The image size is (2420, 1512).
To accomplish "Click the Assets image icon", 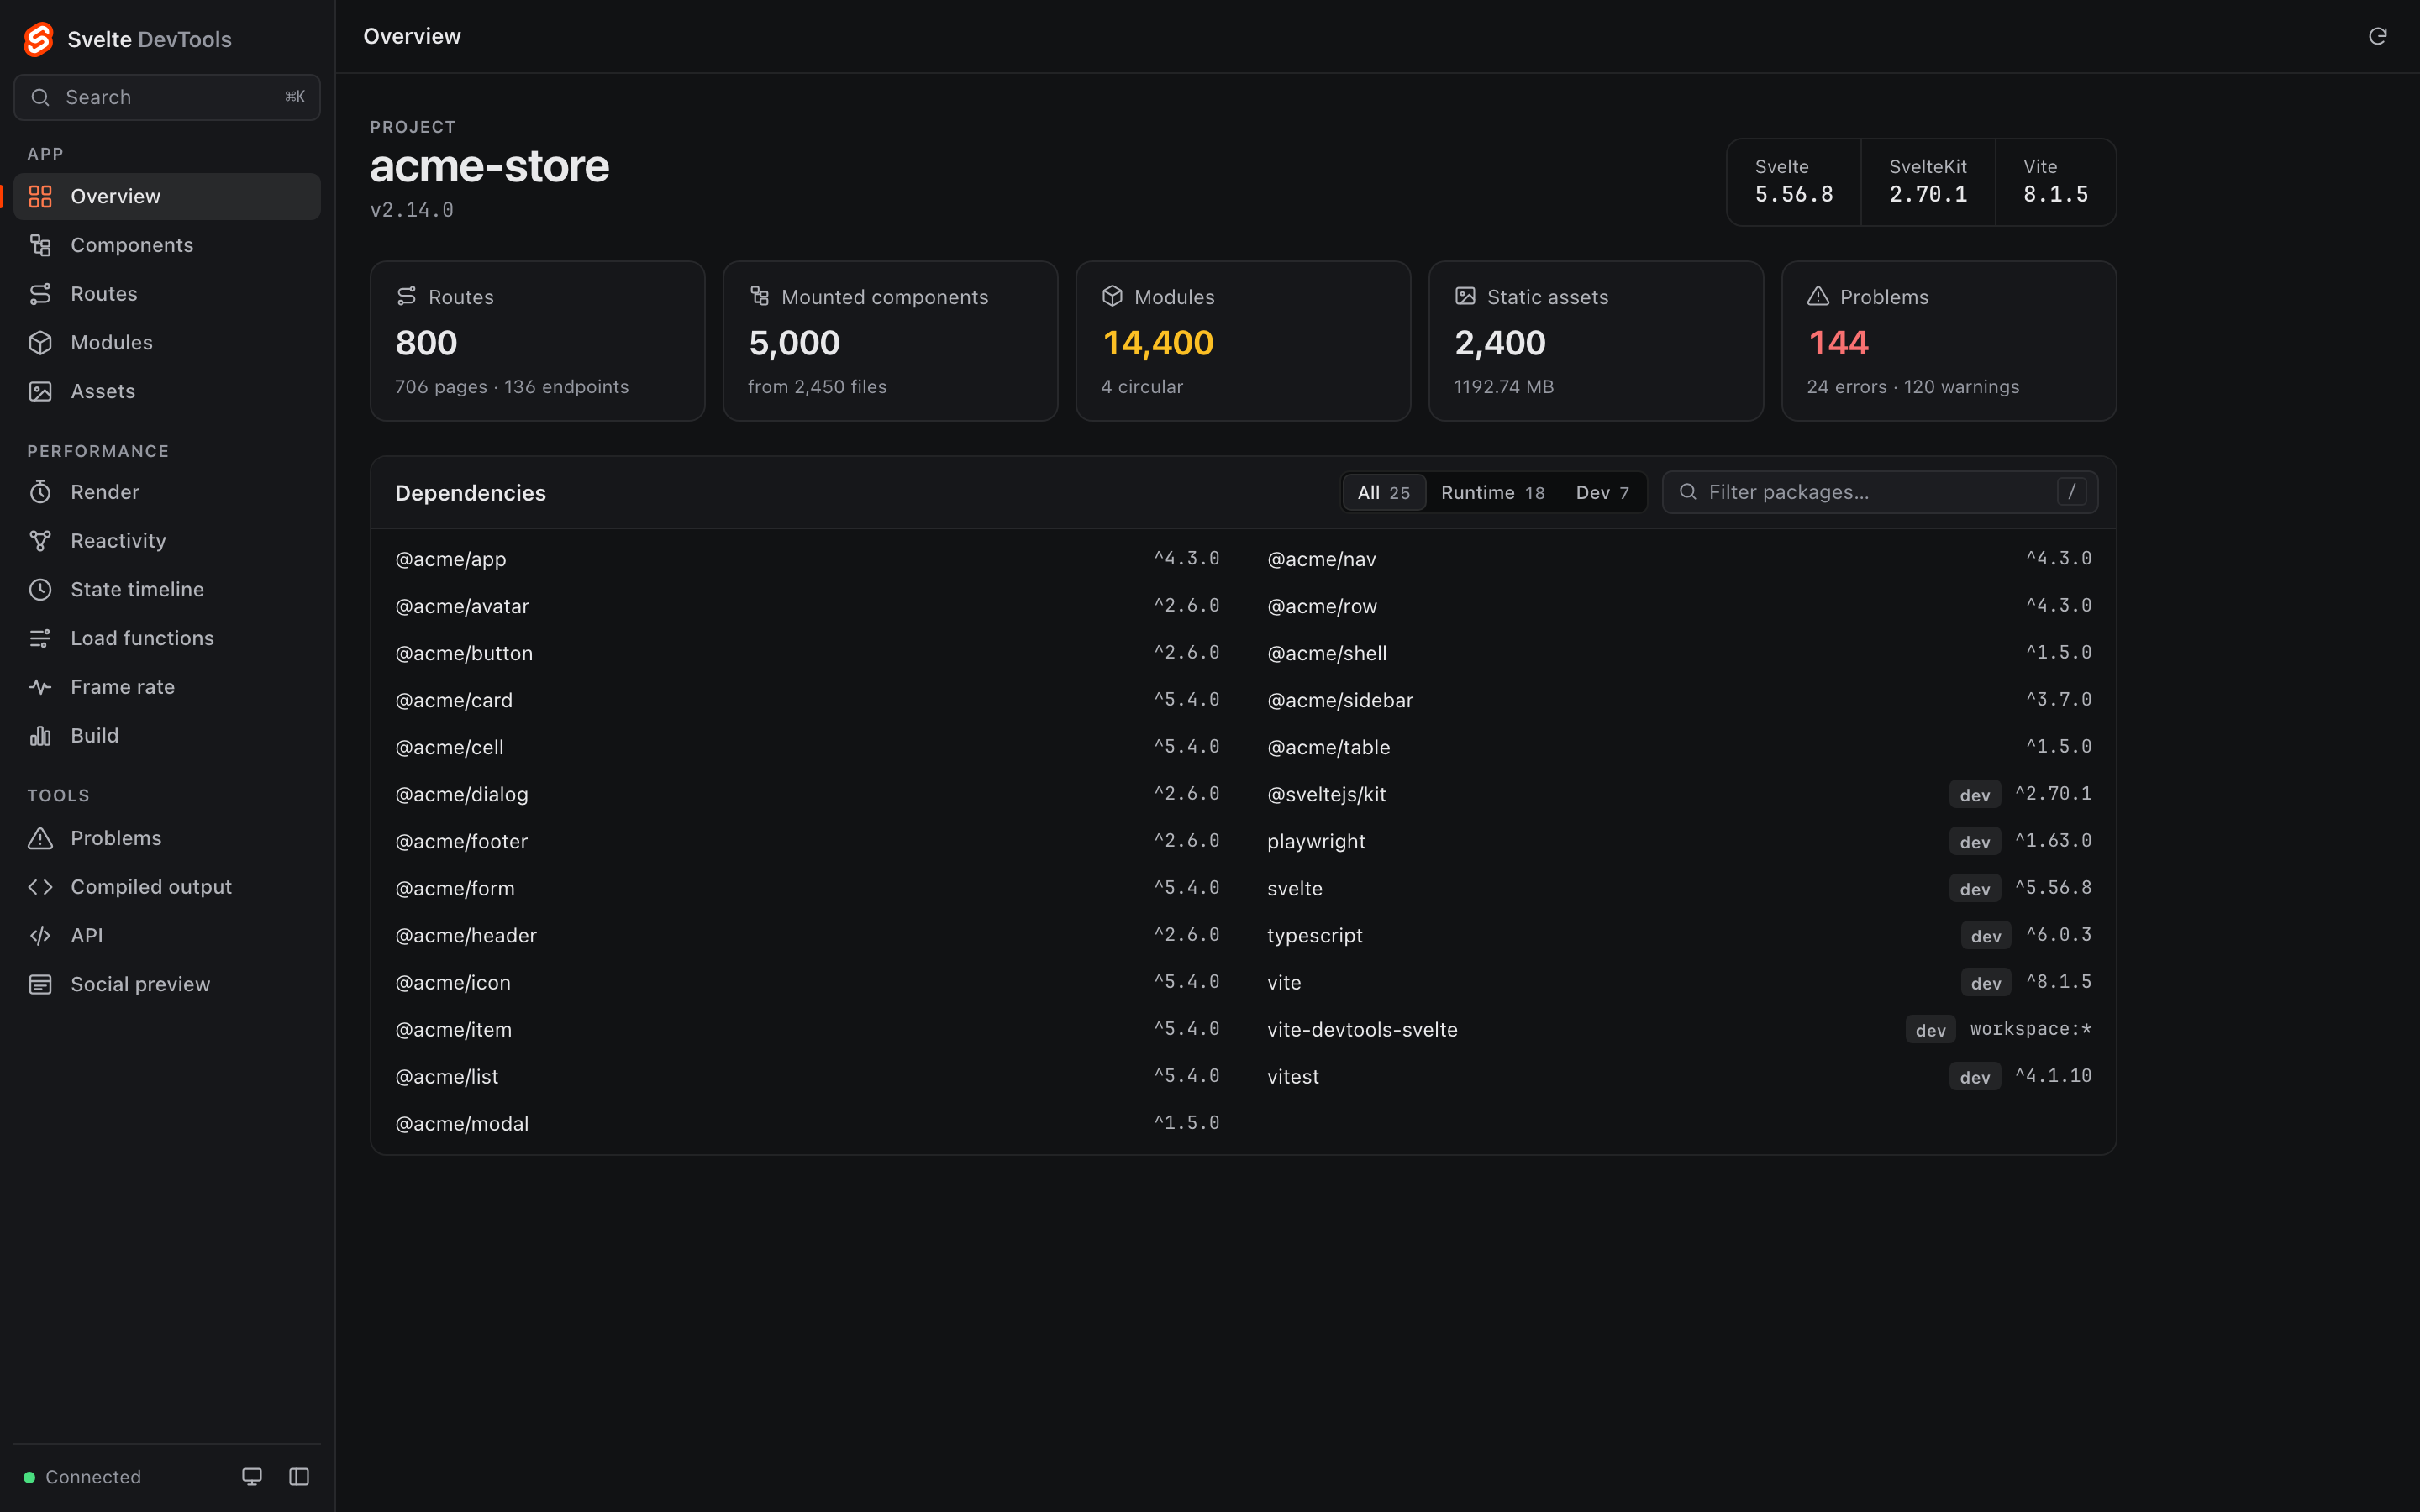I will pos(40,391).
